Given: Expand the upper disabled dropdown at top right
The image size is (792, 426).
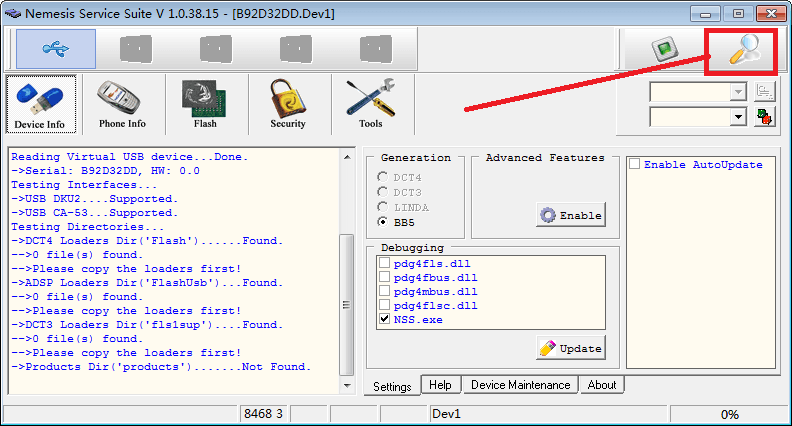Looking at the screenshot, I should click(739, 92).
